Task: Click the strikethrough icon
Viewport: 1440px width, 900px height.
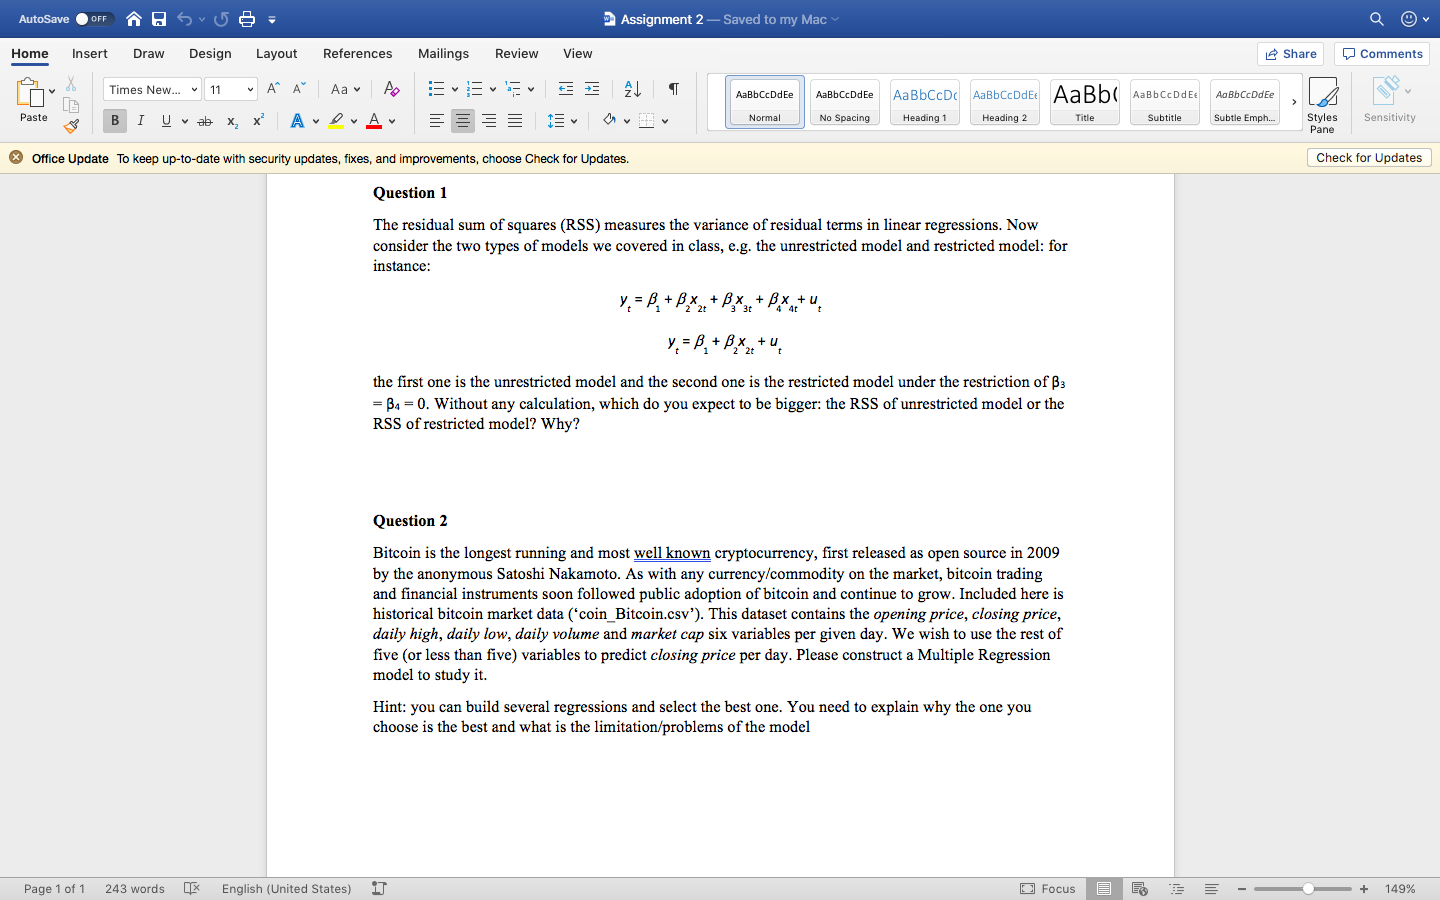Action: click(x=204, y=120)
